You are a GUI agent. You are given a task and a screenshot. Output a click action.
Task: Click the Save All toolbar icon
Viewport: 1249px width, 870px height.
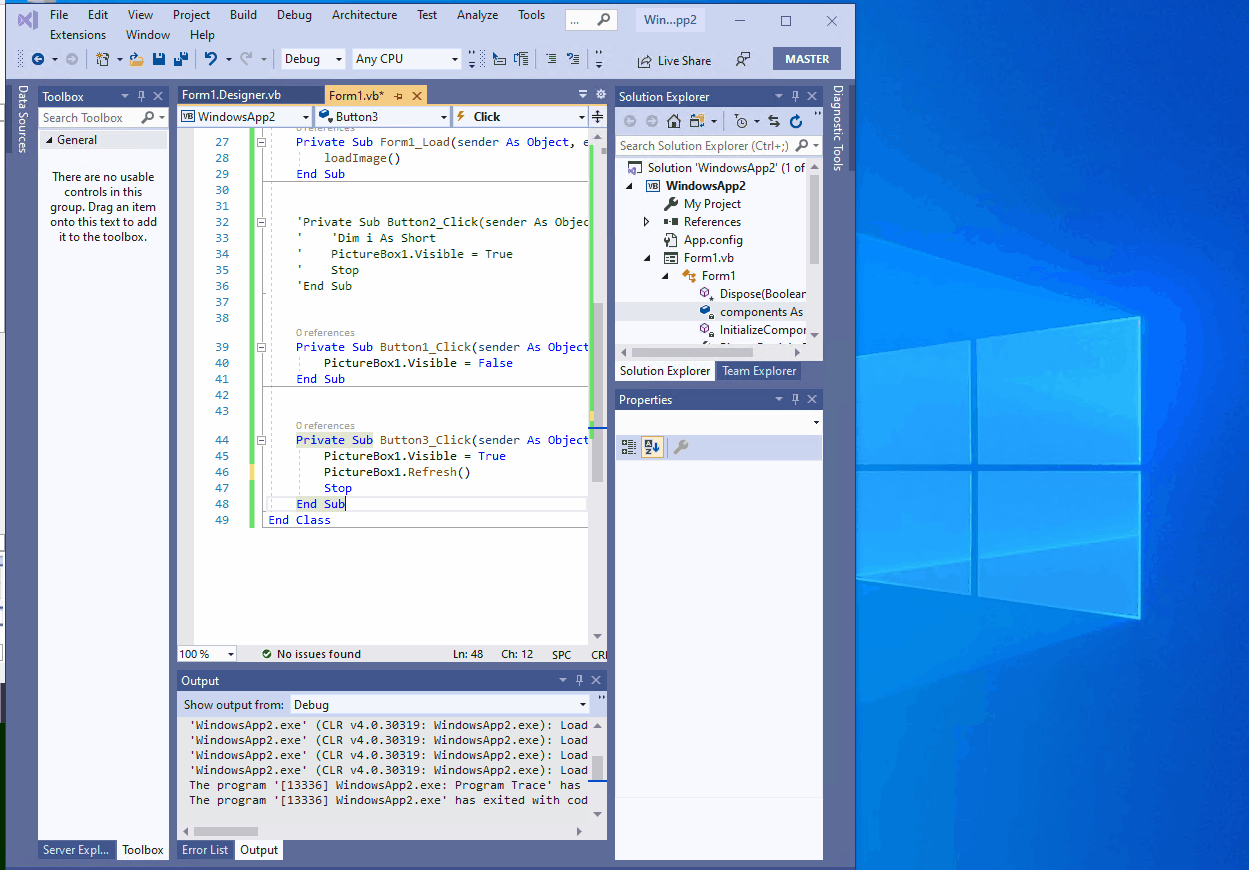click(181, 59)
